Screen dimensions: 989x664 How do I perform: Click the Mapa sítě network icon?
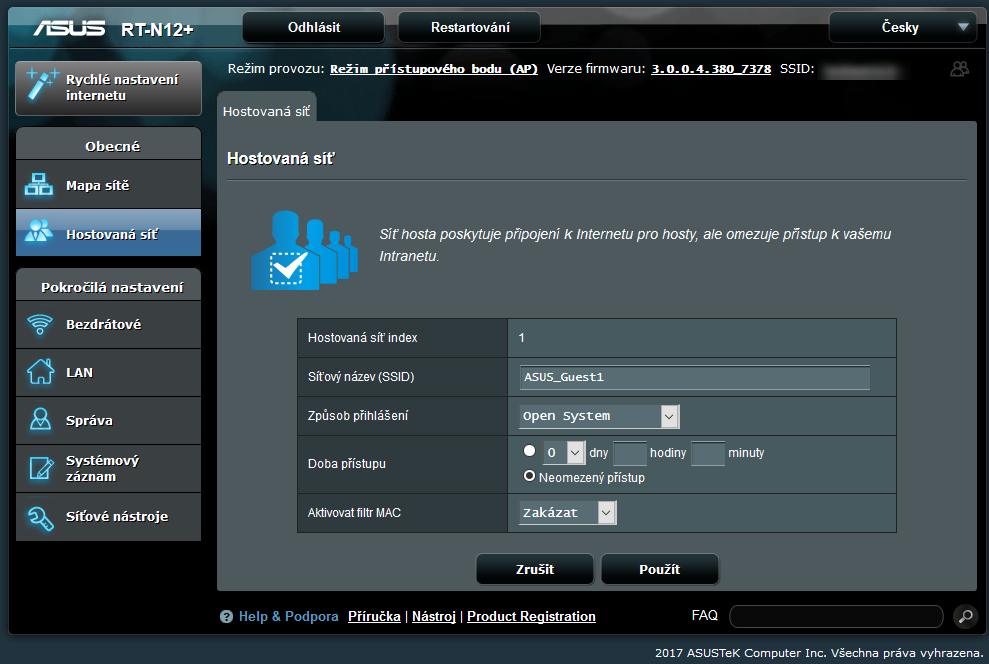point(38,184)
